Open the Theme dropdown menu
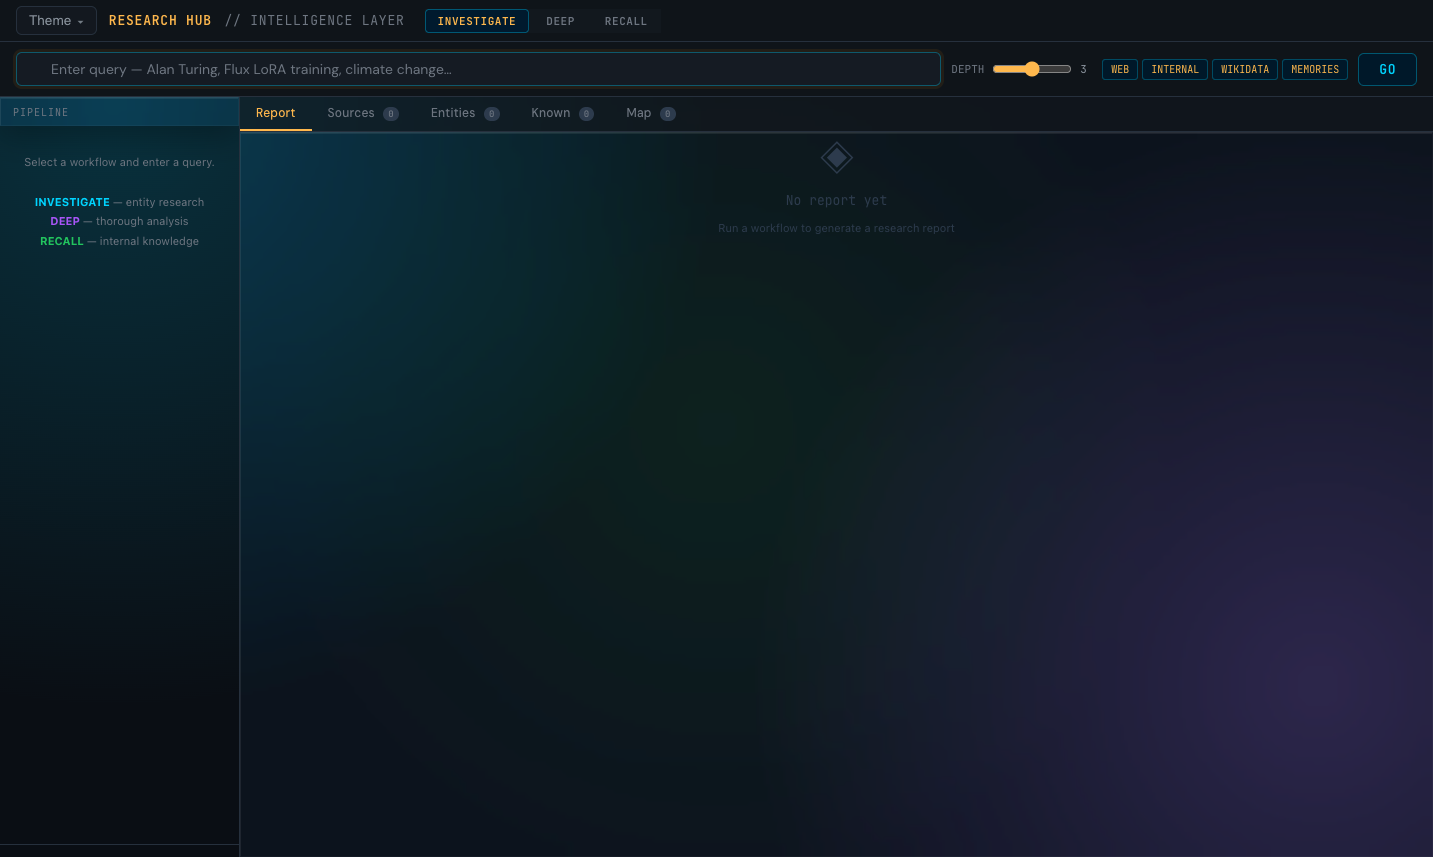This screenshot has height=857, width=1433. [56, 21]
